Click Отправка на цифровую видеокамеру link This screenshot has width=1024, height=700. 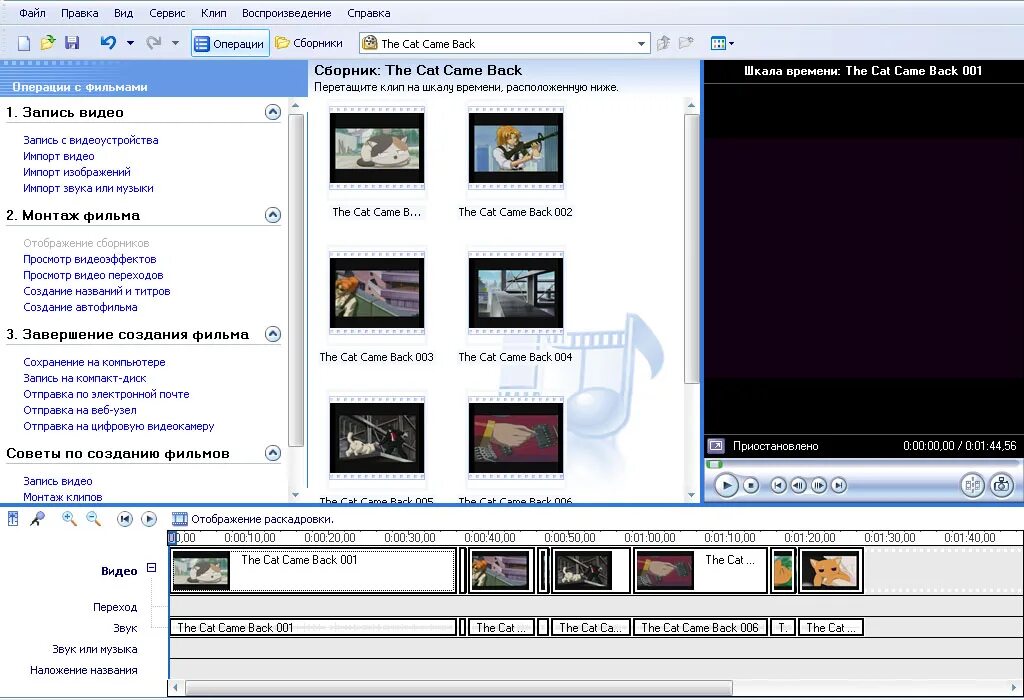pos(119,426)
